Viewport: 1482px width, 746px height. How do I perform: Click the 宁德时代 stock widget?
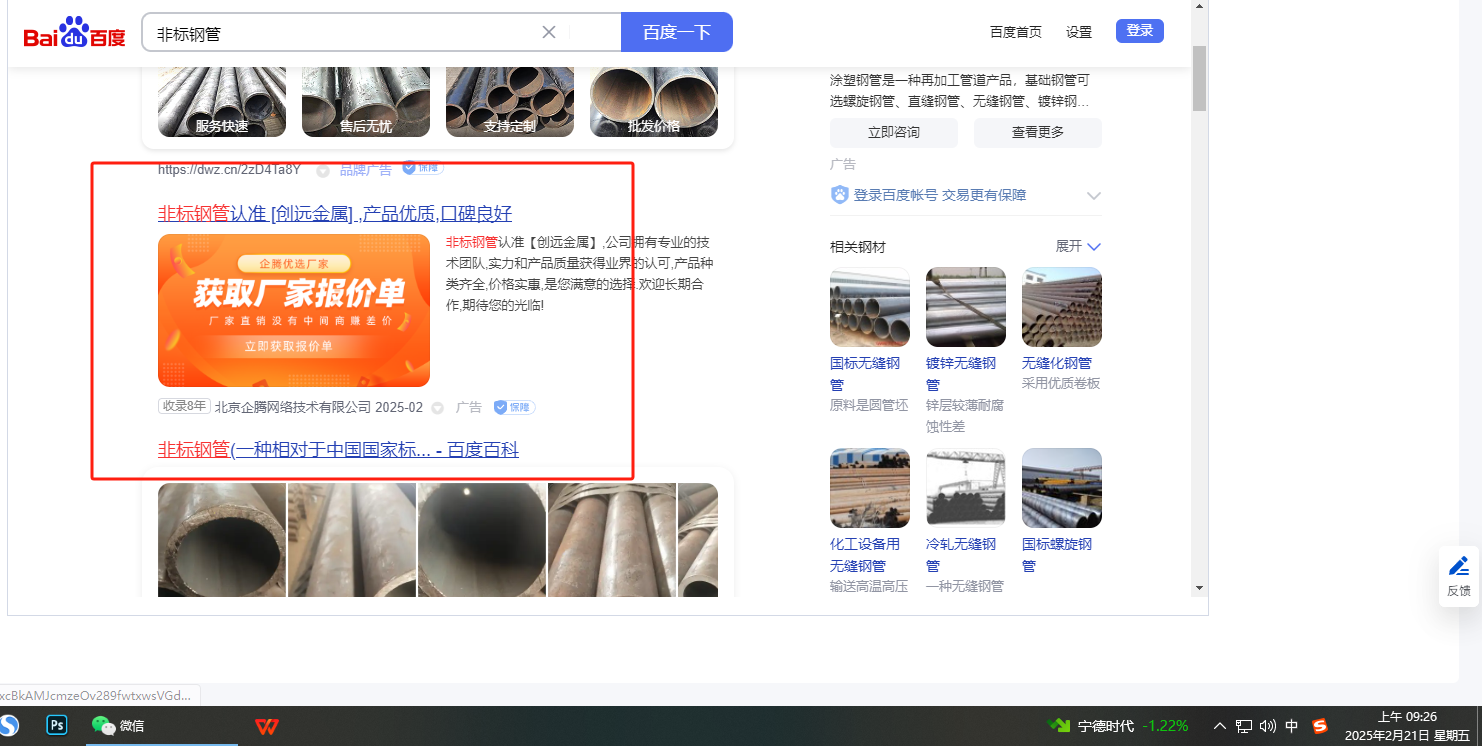click(x=1118, y=726)
